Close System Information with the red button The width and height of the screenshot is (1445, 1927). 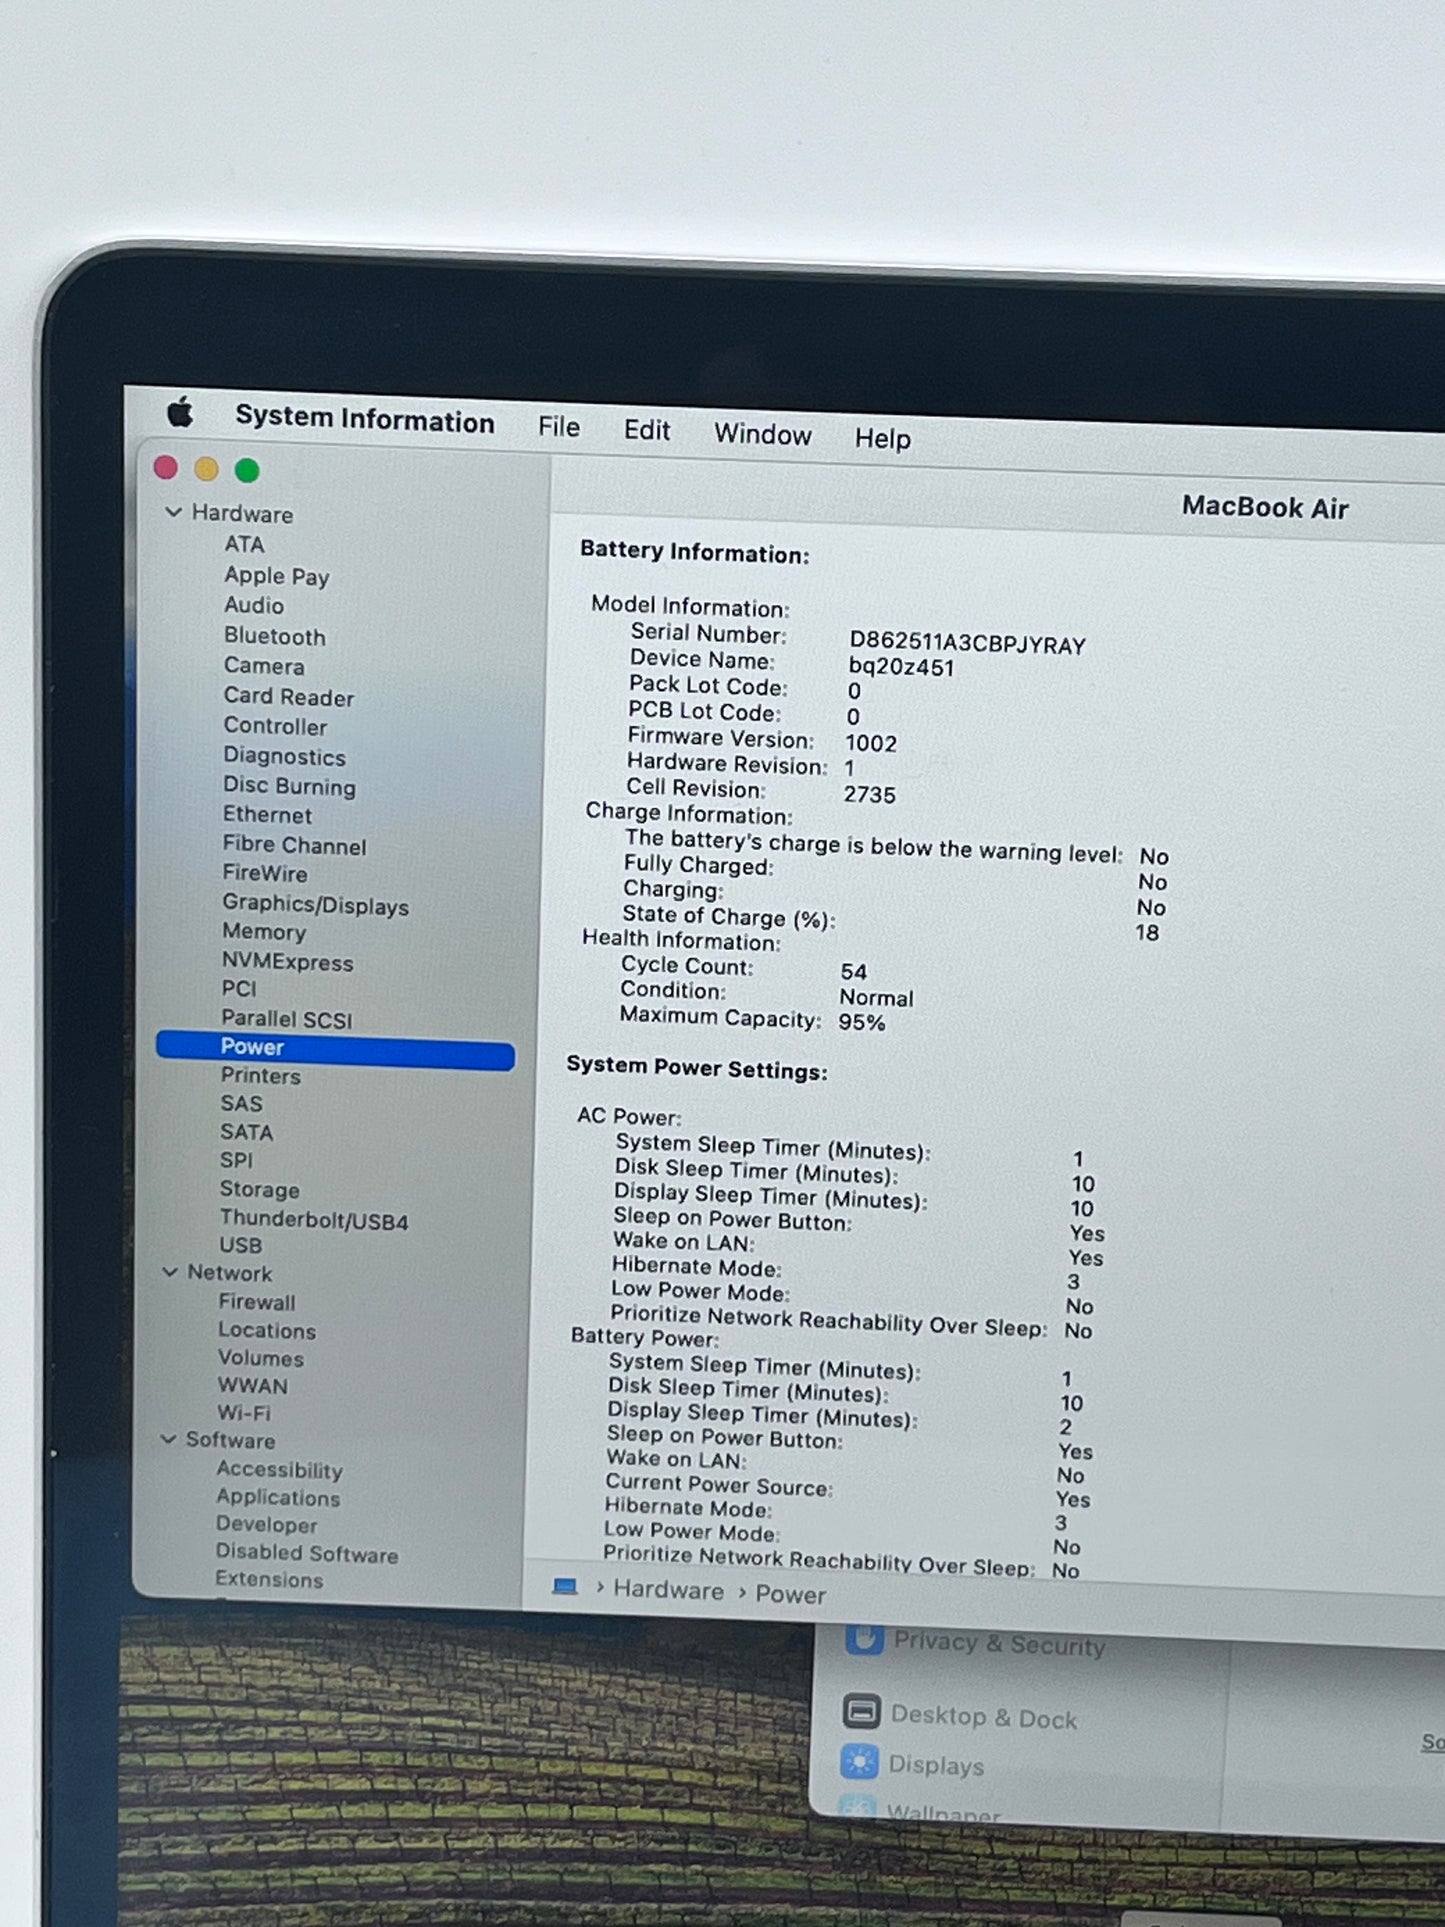[166, 467]
